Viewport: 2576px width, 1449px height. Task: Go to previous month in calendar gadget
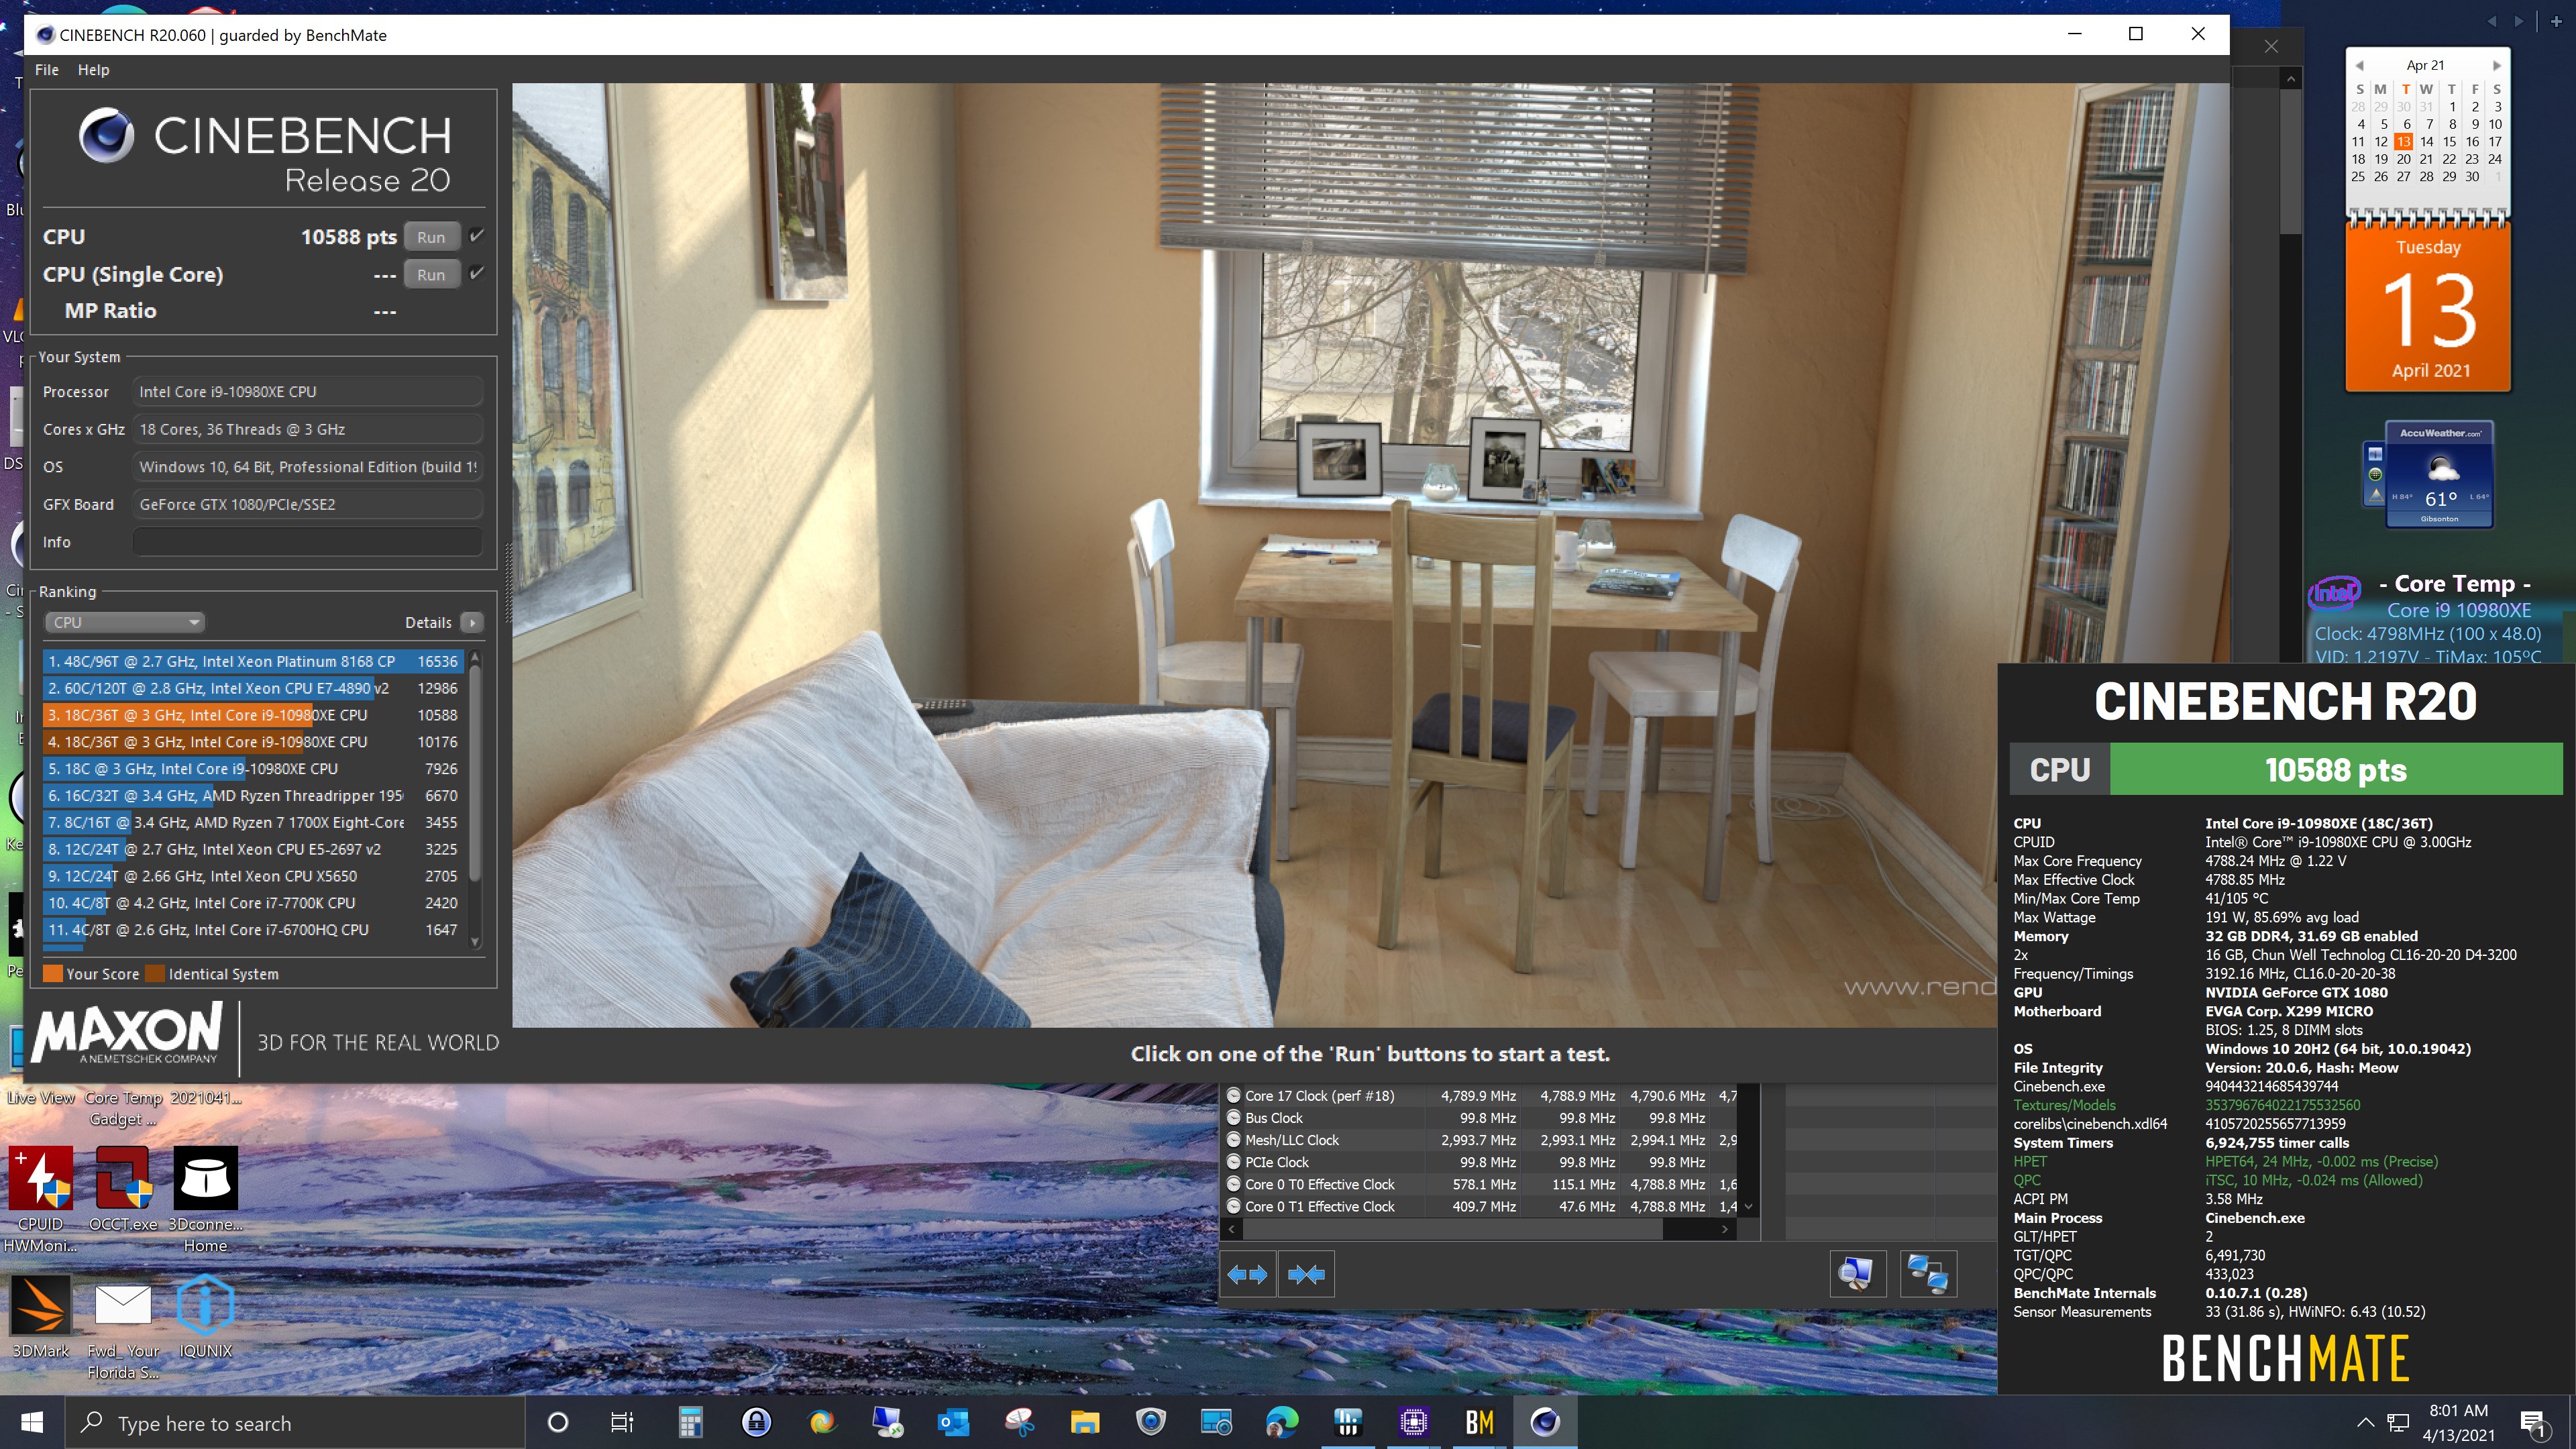[x=2360, y=65]
